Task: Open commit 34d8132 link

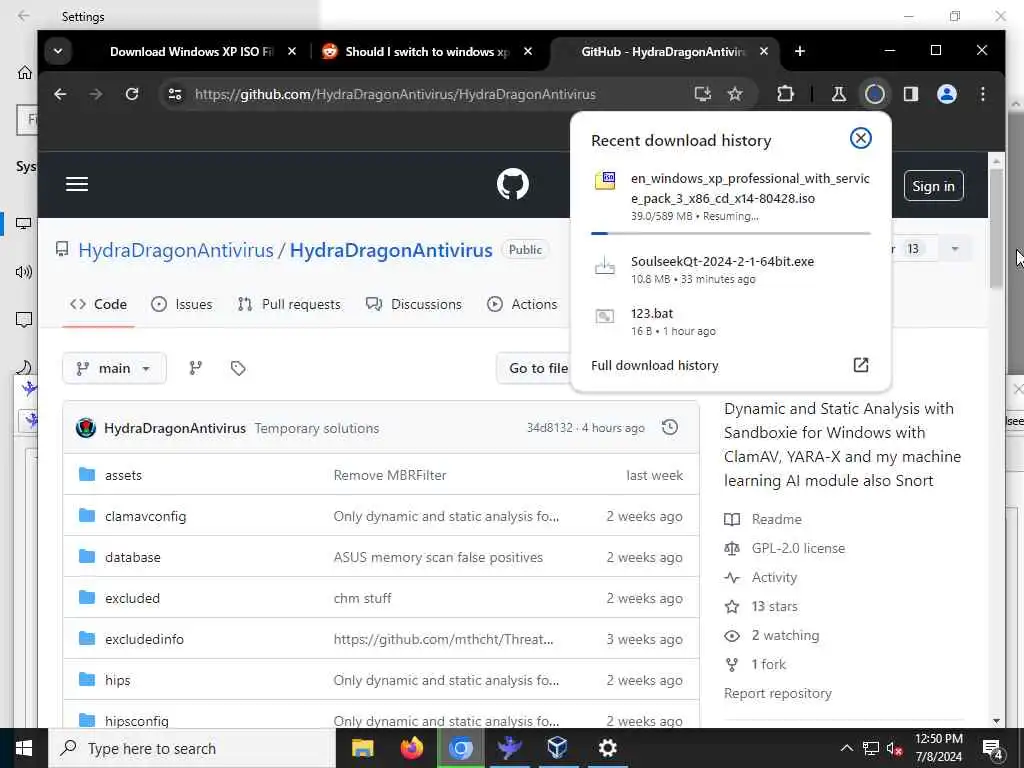Action: [x=549, y=428]
